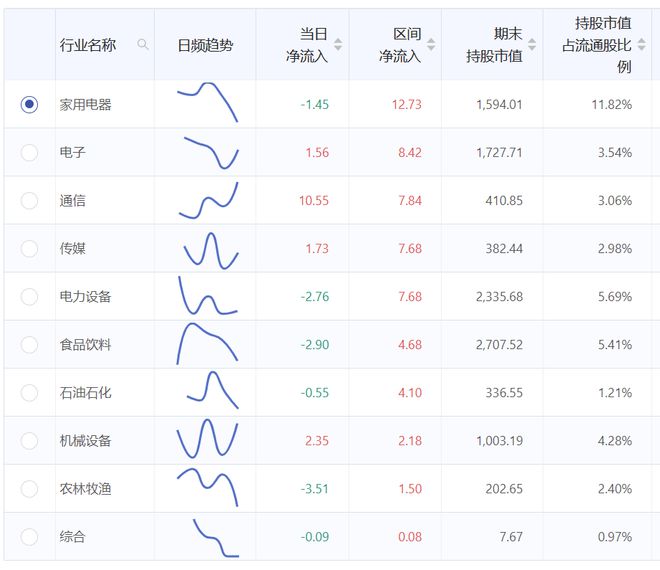This screenshot has height=570, width=660.
Task: Sort by 区间净流入 column arrows
Action: point(431,44)
